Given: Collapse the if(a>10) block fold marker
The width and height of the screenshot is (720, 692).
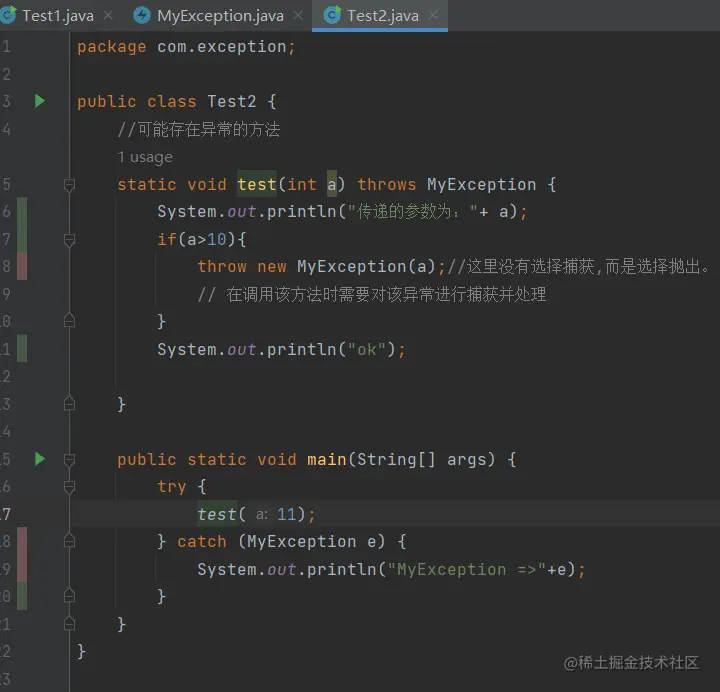Looking at the screenshot, I should [69, 240].
